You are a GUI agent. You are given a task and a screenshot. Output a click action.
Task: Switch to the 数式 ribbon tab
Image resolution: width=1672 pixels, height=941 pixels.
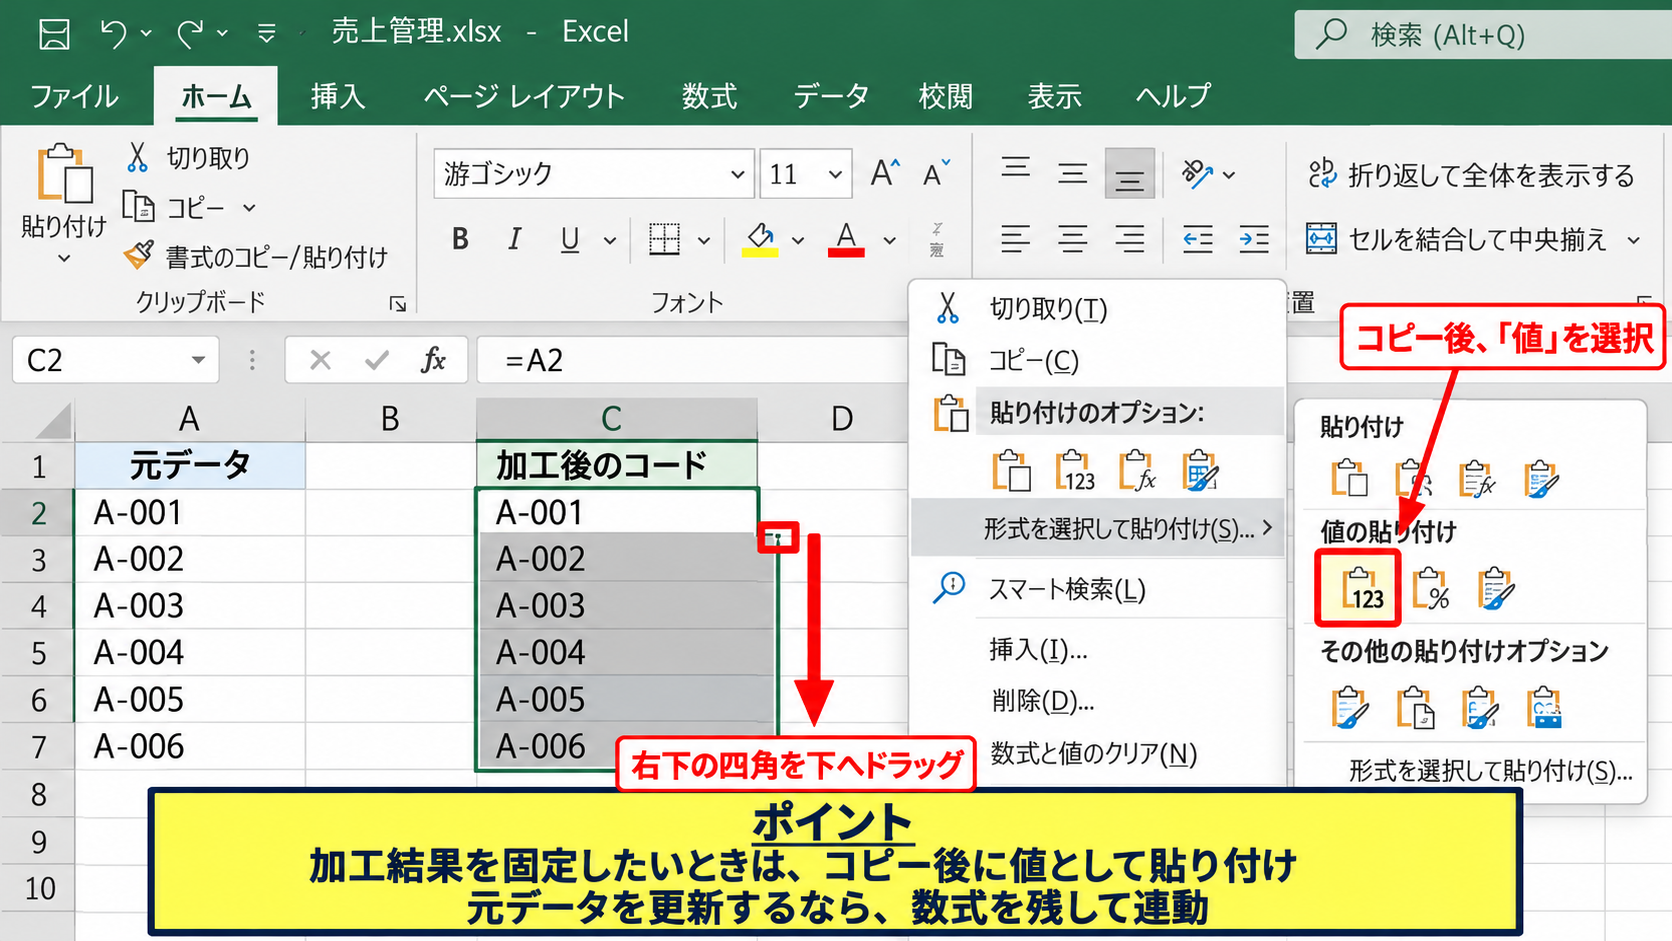(709, 96)
